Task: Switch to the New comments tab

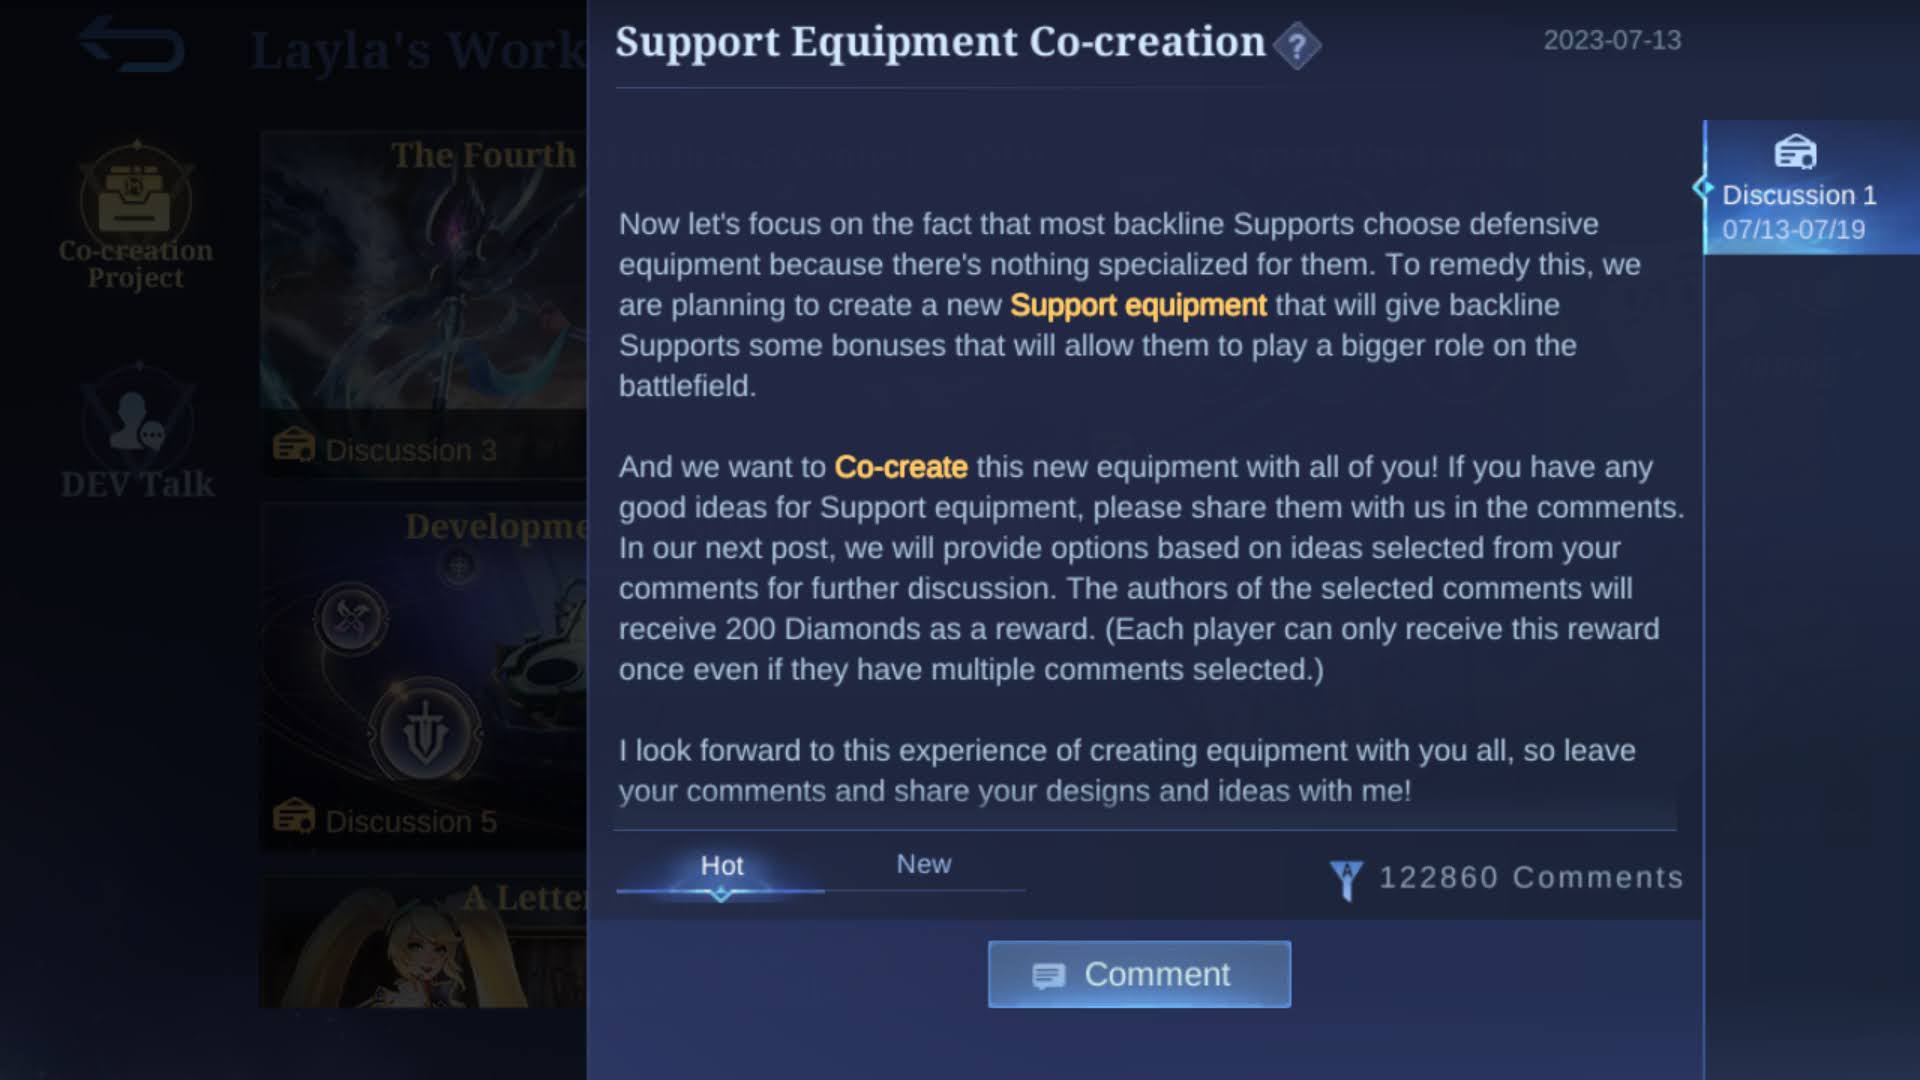Action: click(x=924, y=864)
